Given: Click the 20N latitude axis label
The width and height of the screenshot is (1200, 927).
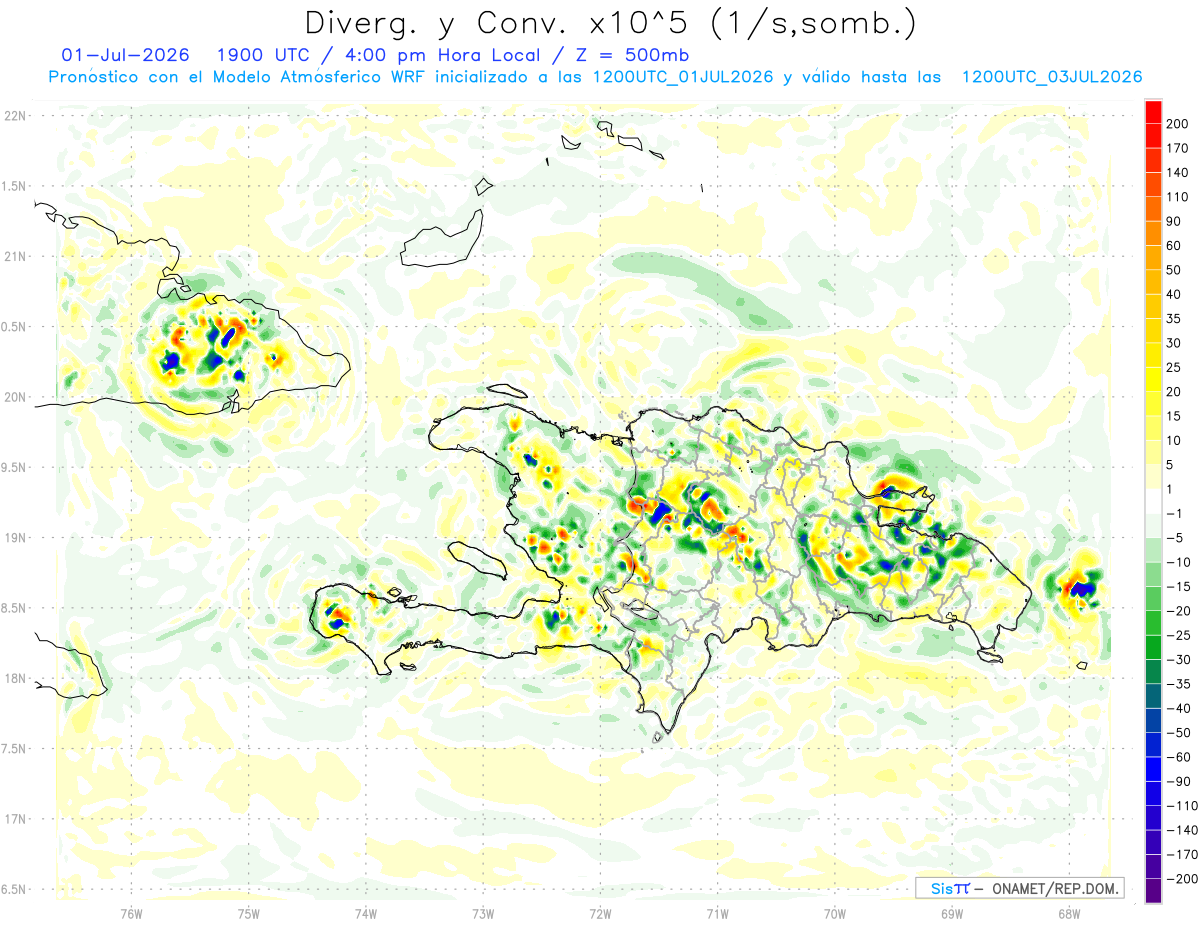Looking at the screenshot, I should pyautogui.click(x=15, y=397).
